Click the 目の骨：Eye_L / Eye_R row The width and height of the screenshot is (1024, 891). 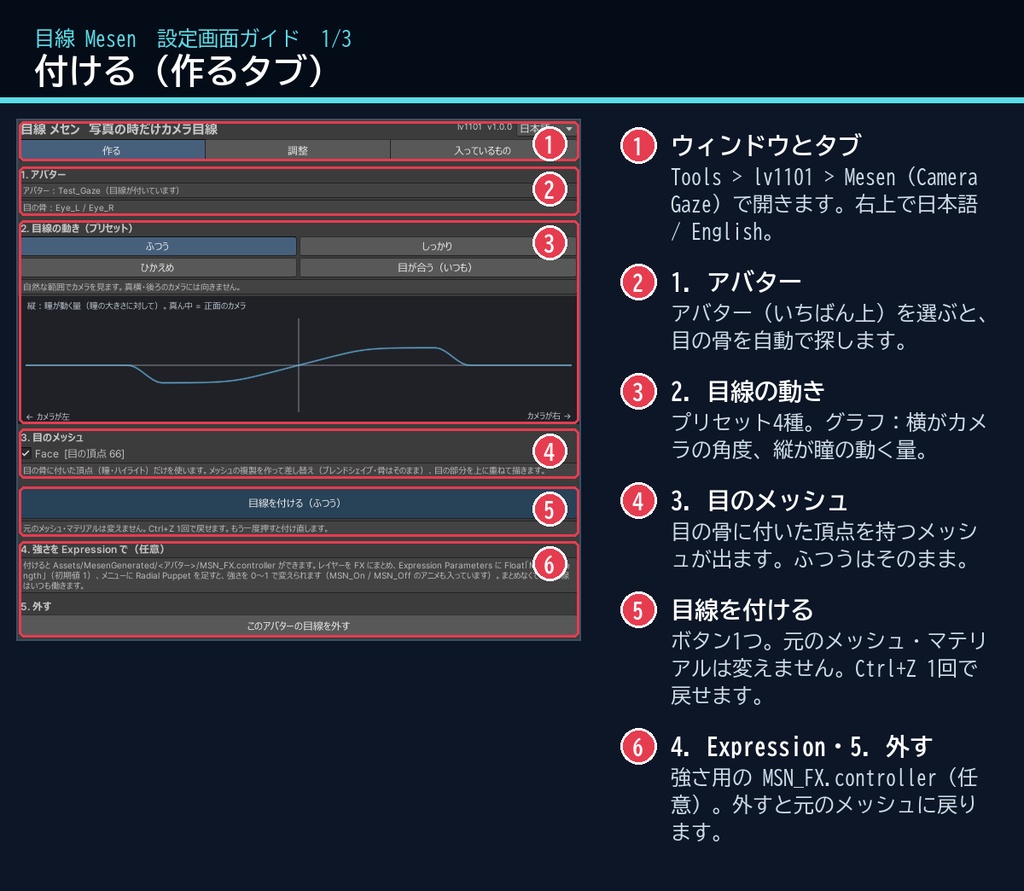298,208
